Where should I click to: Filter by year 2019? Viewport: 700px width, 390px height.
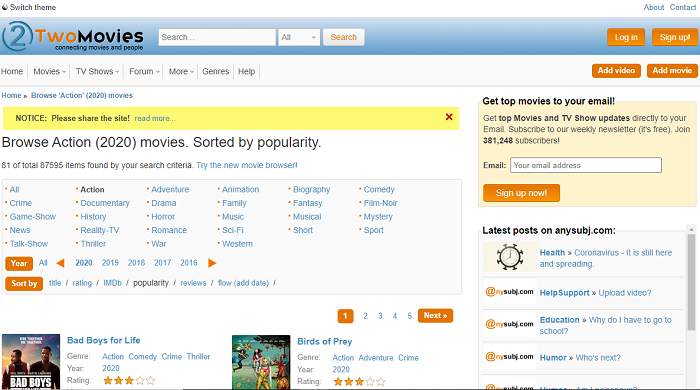110,263
